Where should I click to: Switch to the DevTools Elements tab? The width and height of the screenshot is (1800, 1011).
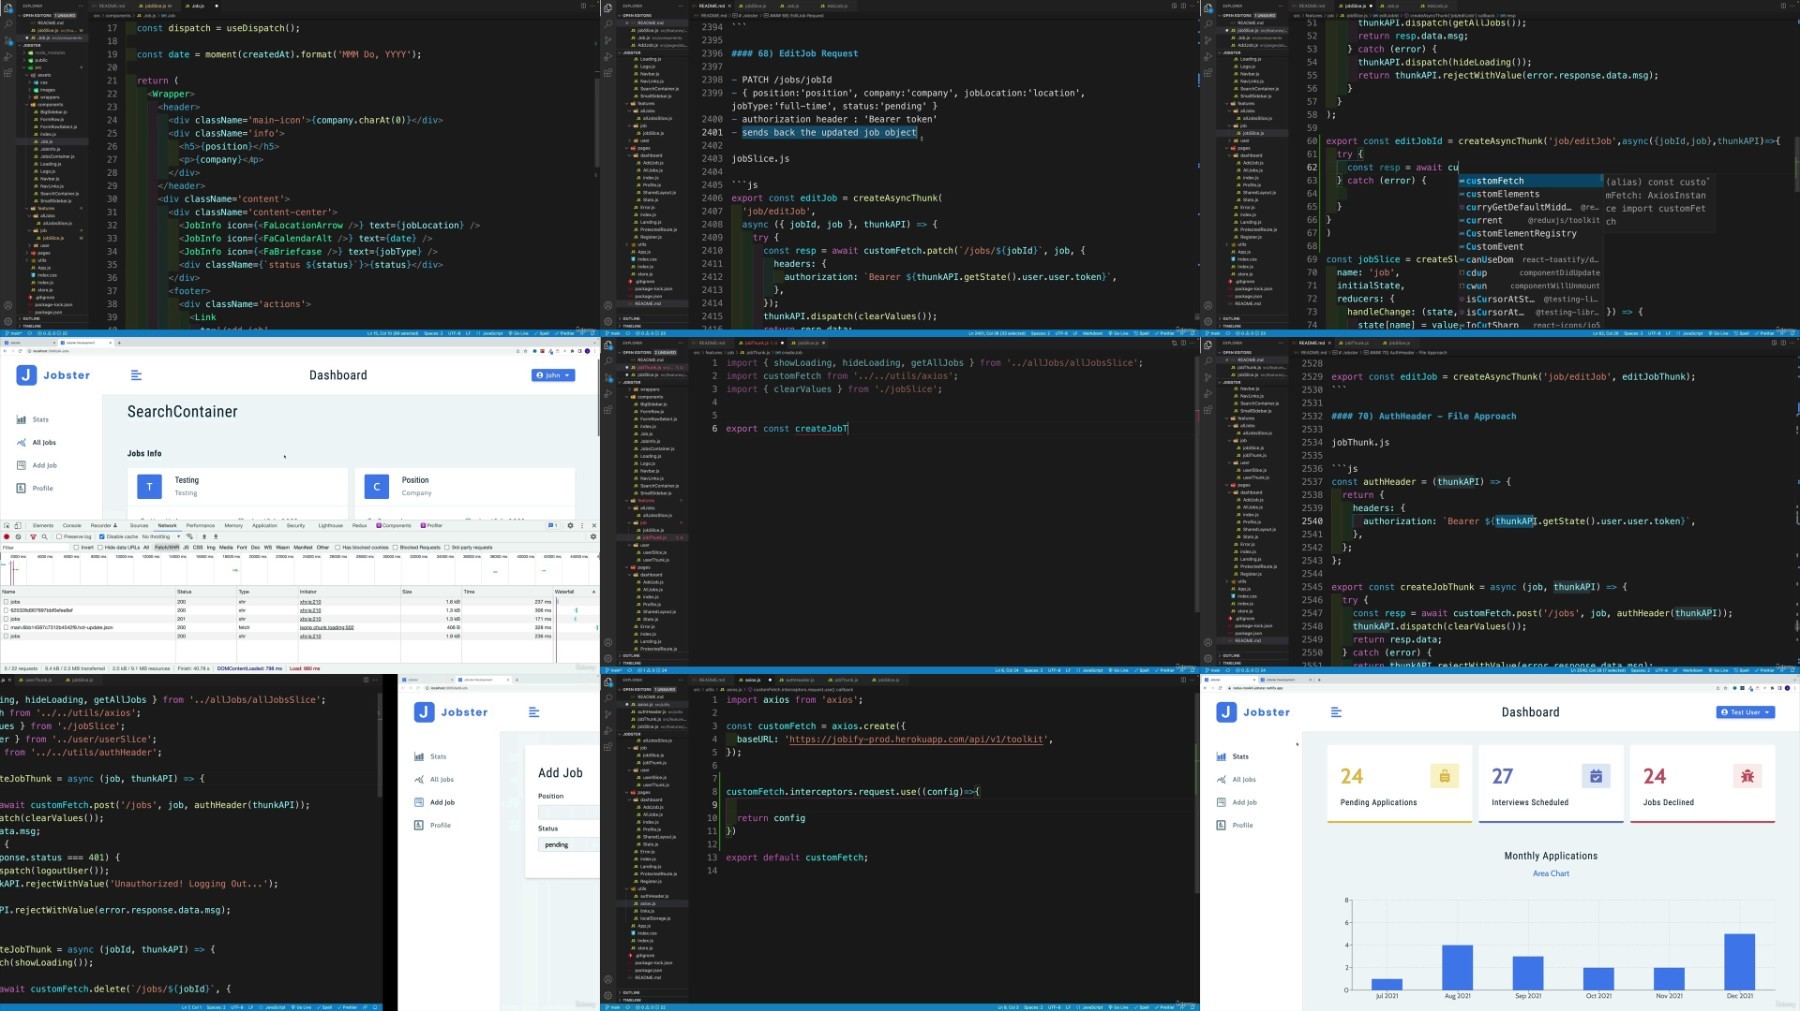click(x=43, y=525)
